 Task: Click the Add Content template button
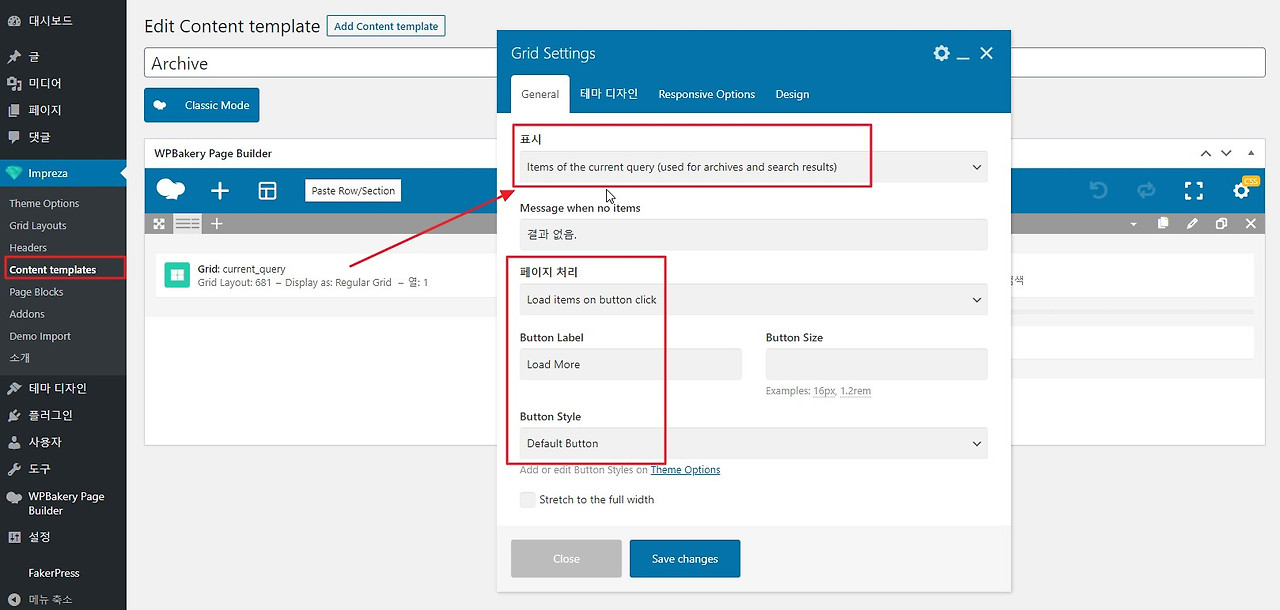[x=386, y=26]
